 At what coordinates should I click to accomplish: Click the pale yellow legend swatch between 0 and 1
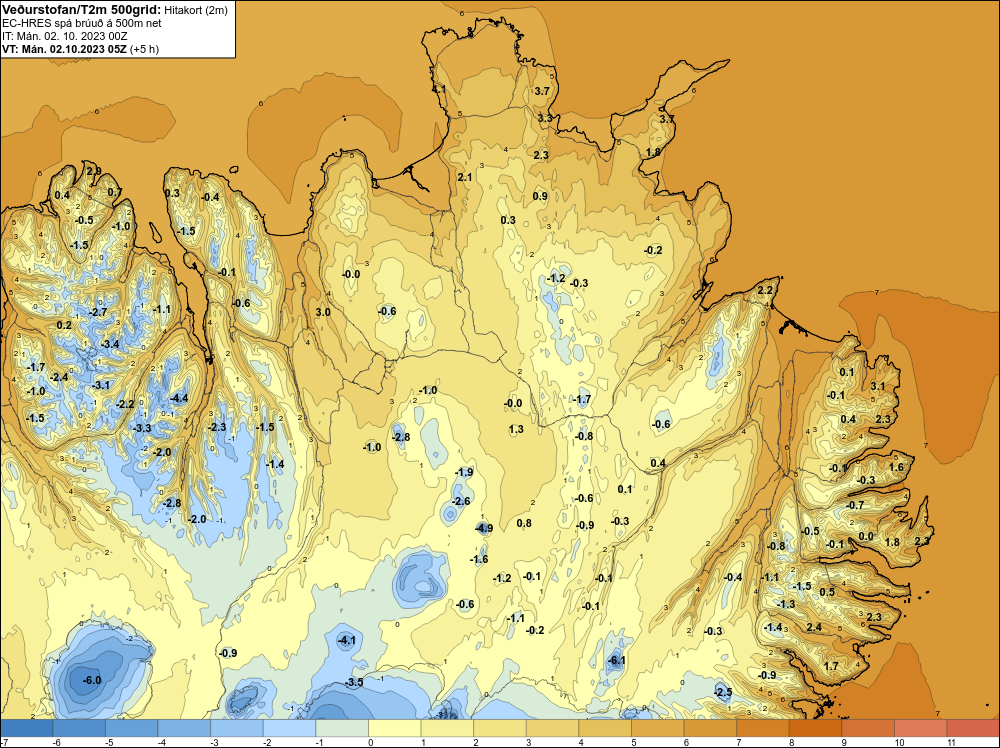coord(394,728)
